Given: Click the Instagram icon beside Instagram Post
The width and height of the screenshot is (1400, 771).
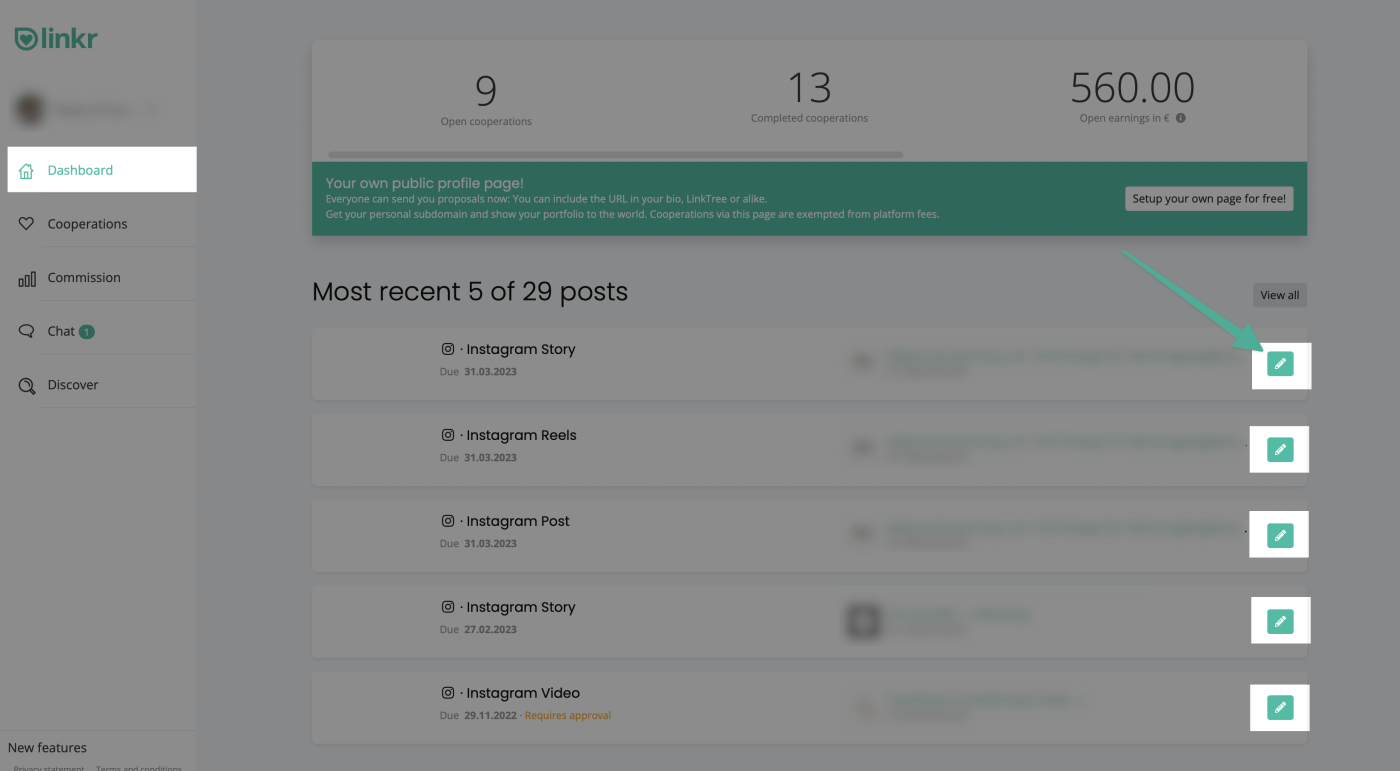Looking at the screenshot, I should pyautogui.click(x=448, y=521).
